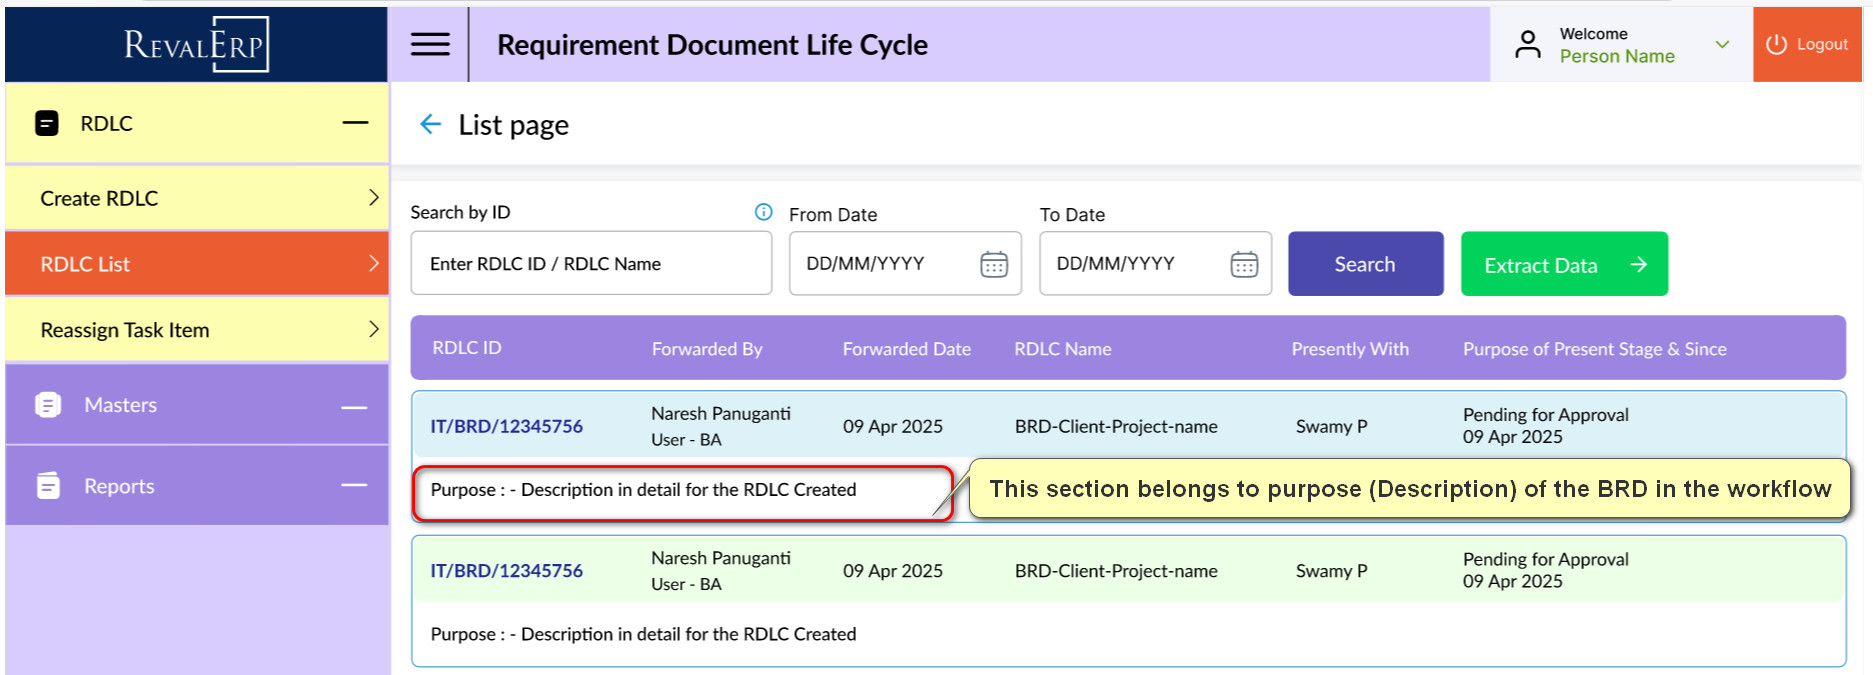The image size is (1873, 675).
Task: Expand the Person Name user dropdown
Action: point(1721,45)
